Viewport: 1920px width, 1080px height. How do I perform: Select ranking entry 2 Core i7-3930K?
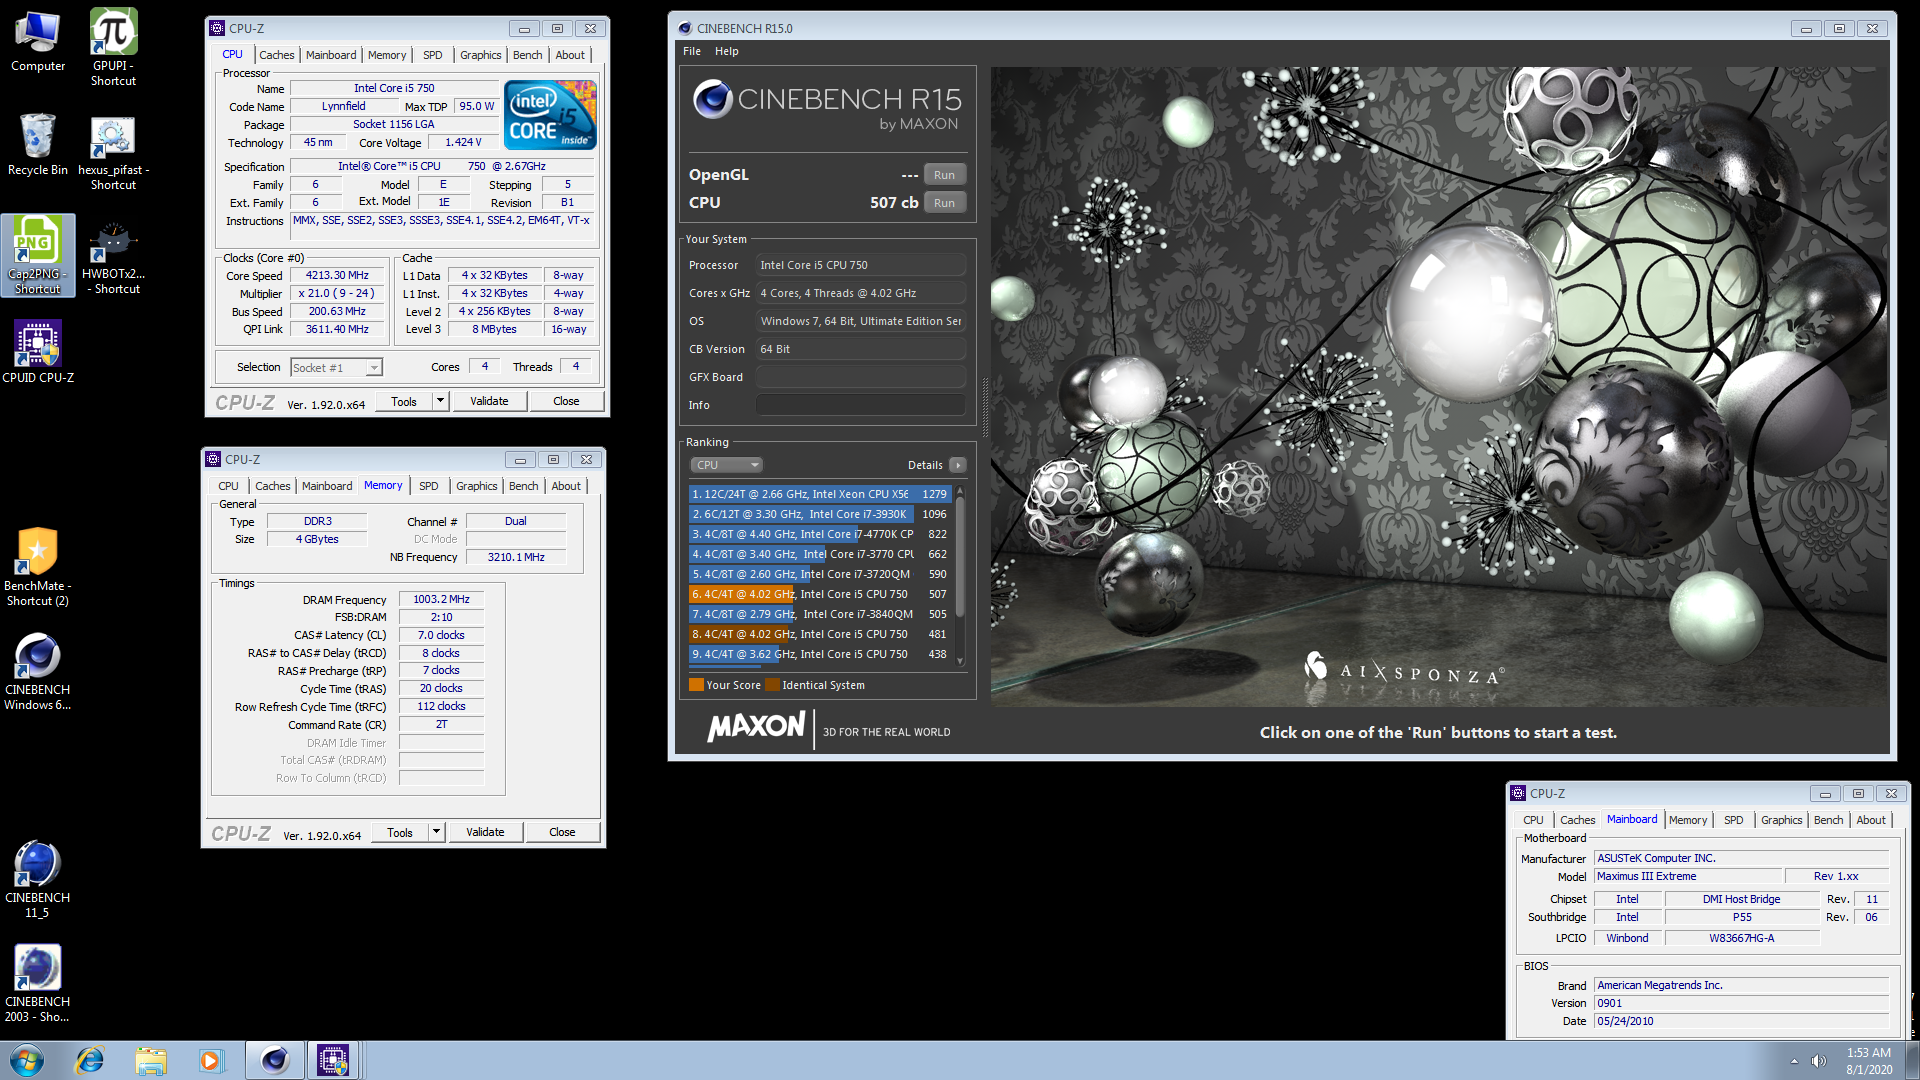(819, 514)
